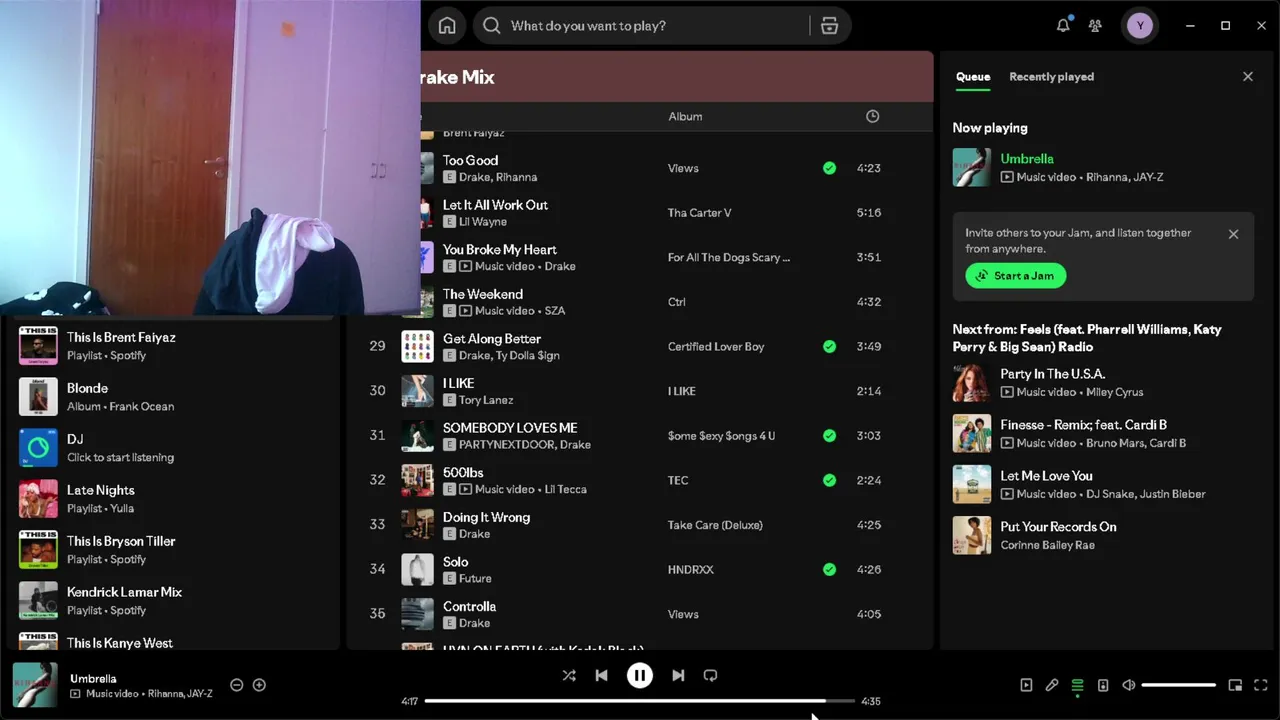Open the Kendrick Lamar Mix playlist

[x=172, y=601]
